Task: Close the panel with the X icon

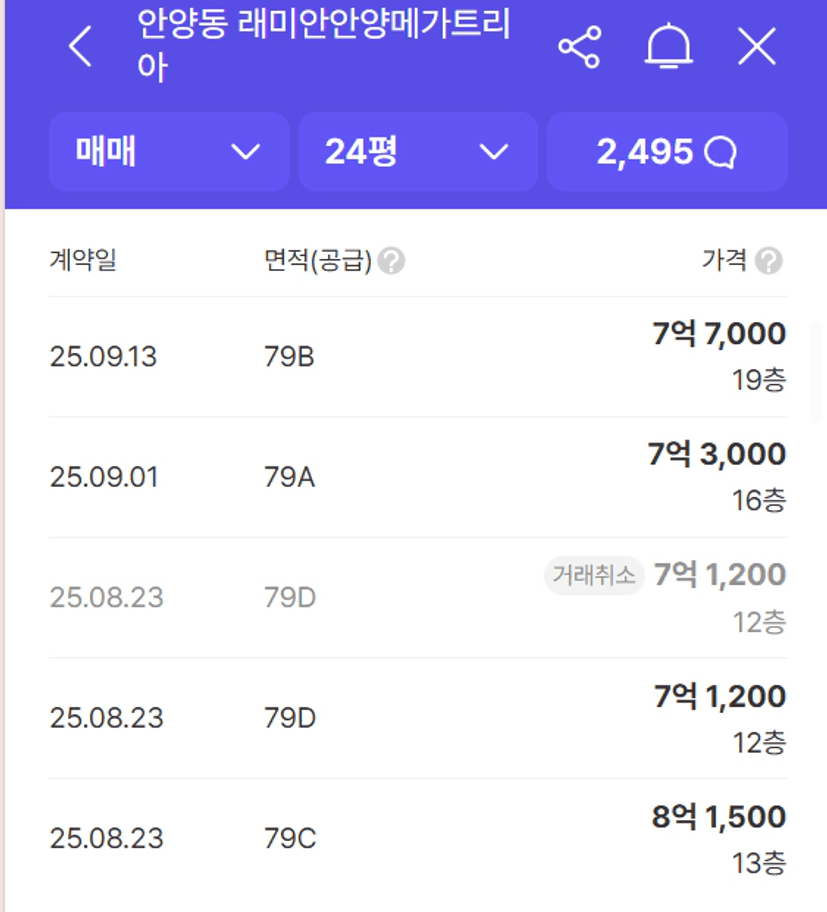Action: click(757, 47)
